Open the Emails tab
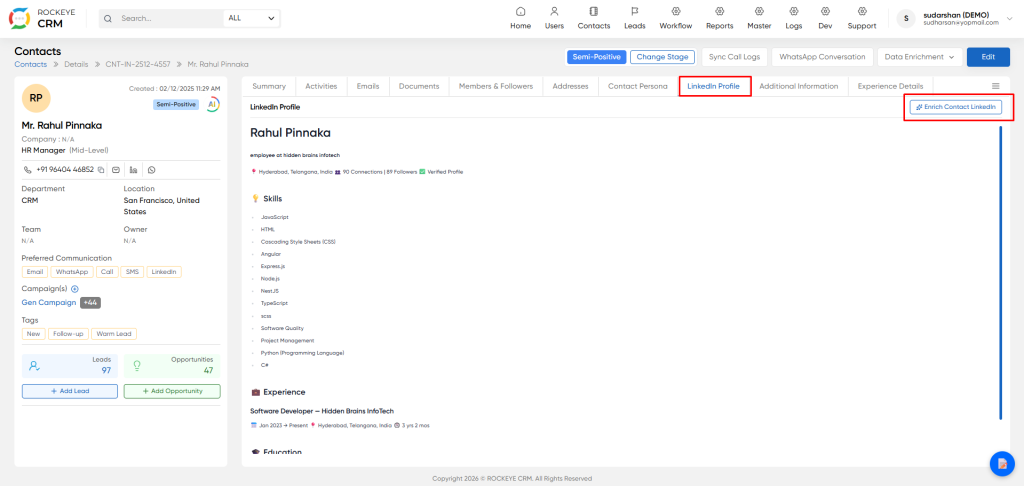This screenshot has height=486, width=1024. click(x=368, y=86)
